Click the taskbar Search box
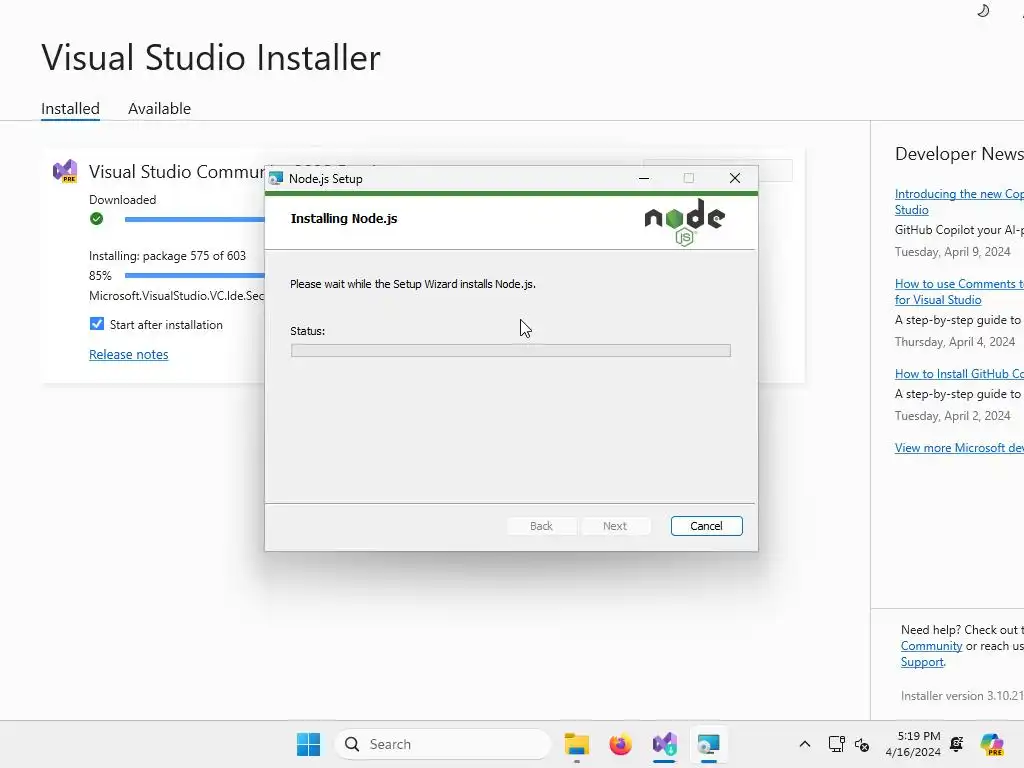 point(443,744)
